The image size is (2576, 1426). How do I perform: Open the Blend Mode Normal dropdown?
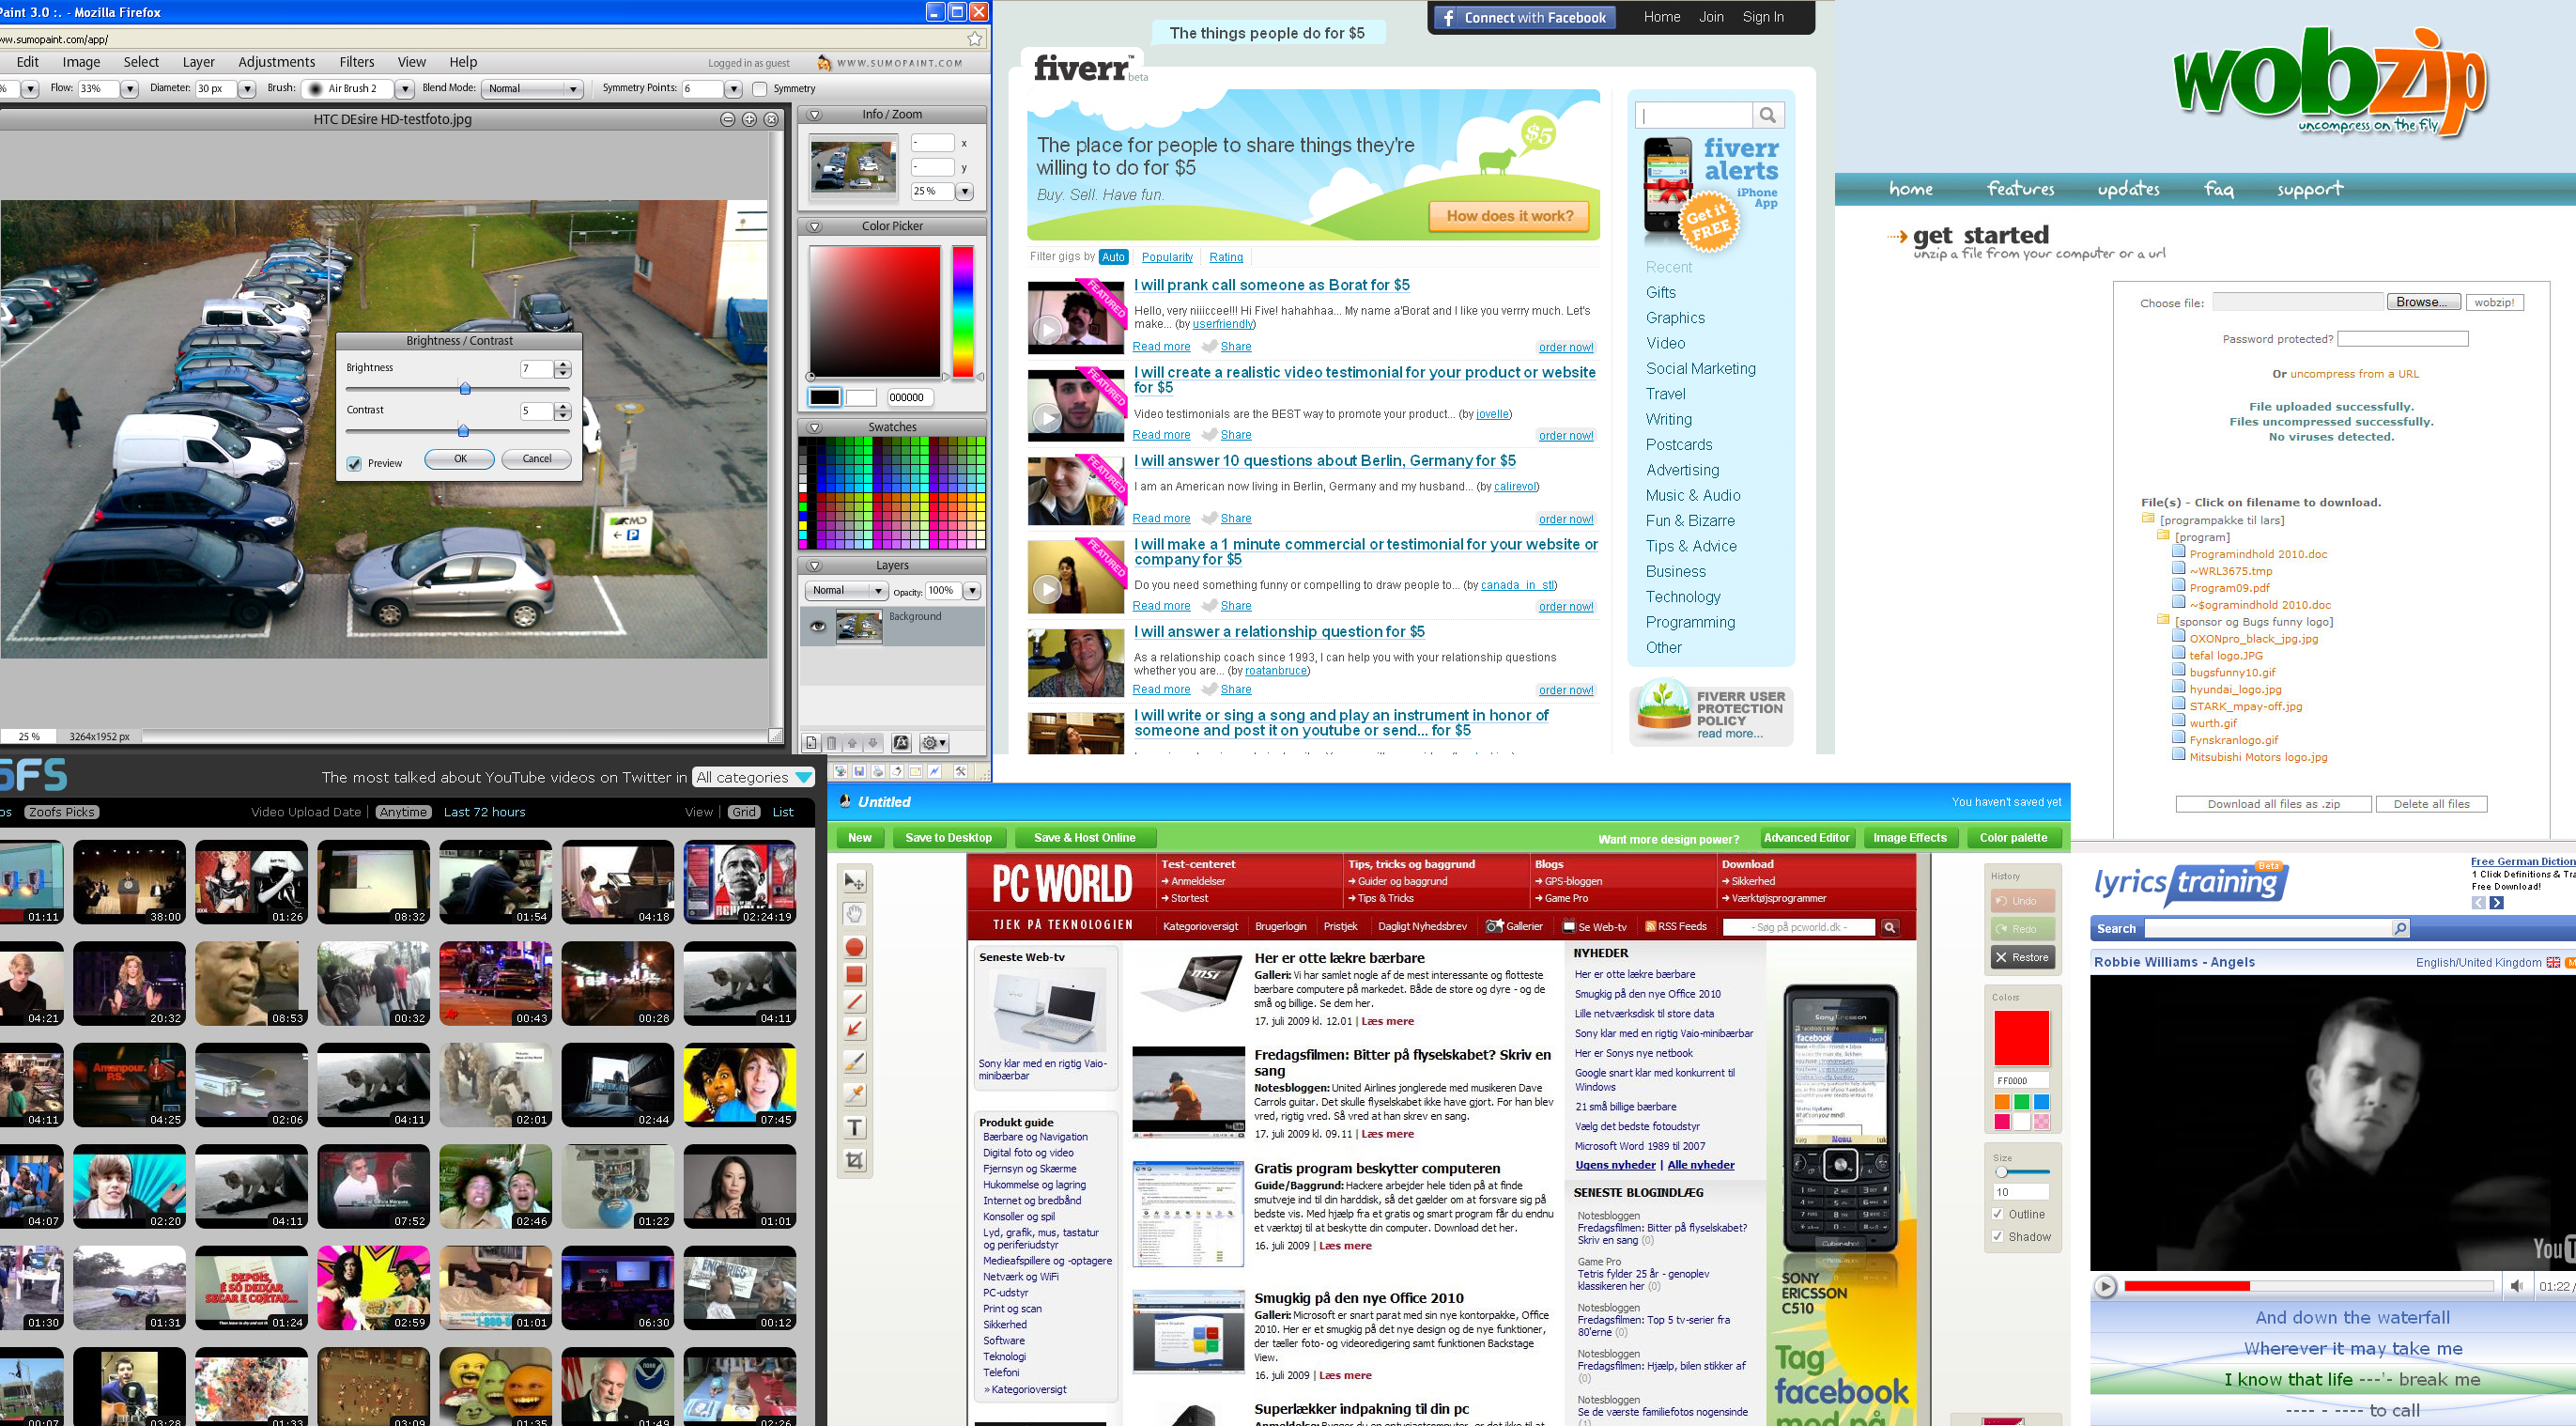click(x=533, y=89)
